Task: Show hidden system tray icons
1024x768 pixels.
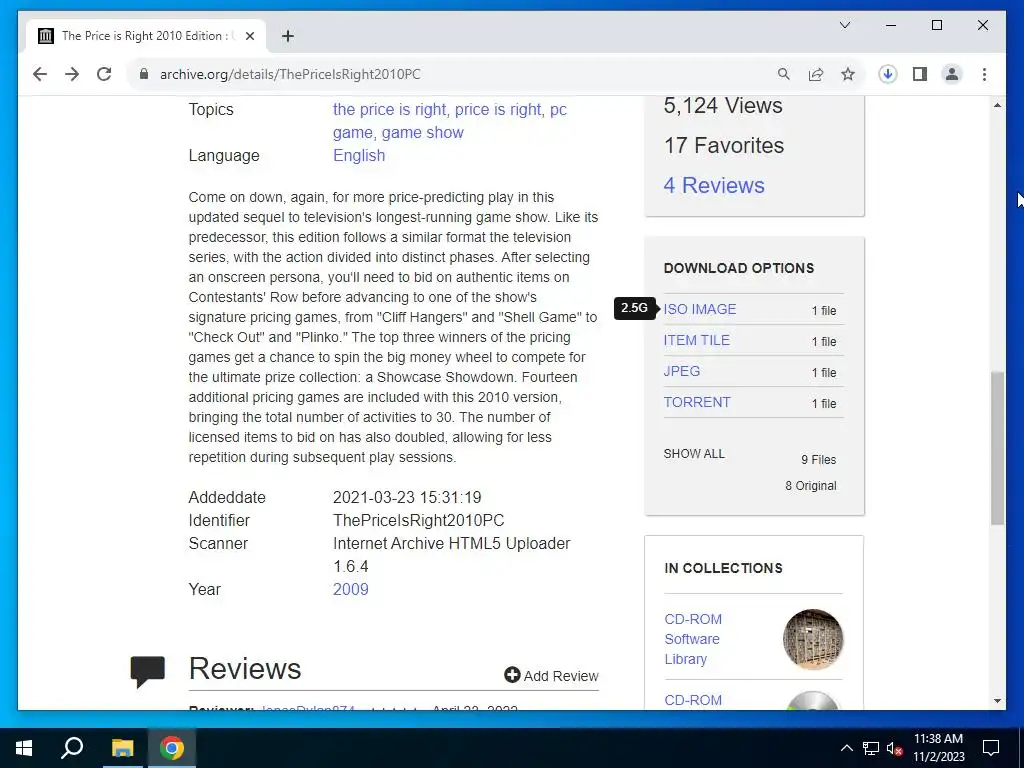Action: [x=846, y=748]
